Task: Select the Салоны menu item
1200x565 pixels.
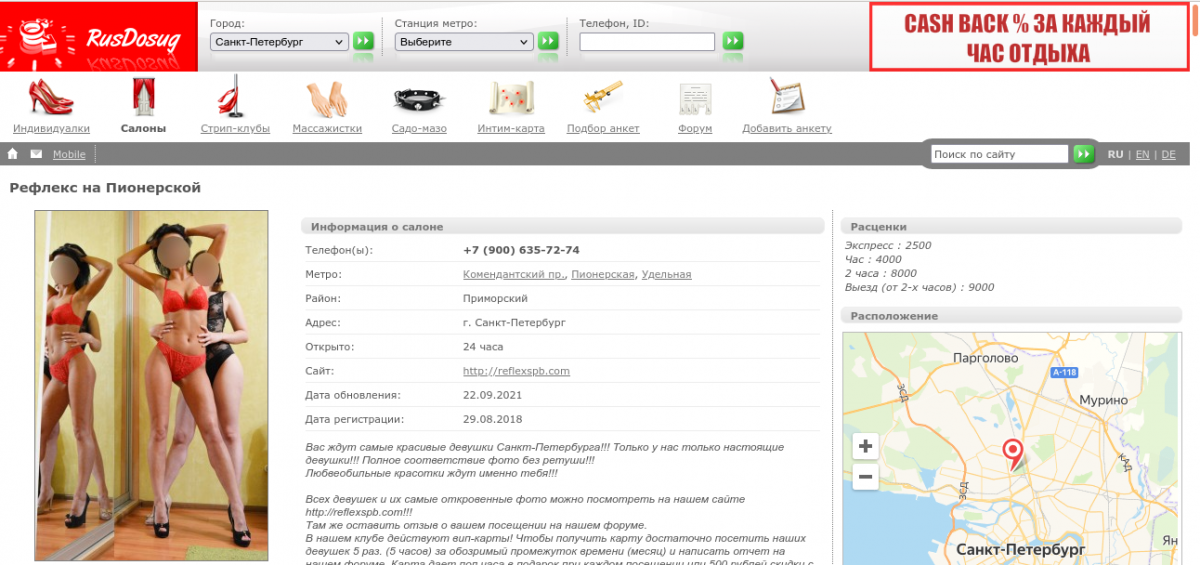Action: [143, 128]
